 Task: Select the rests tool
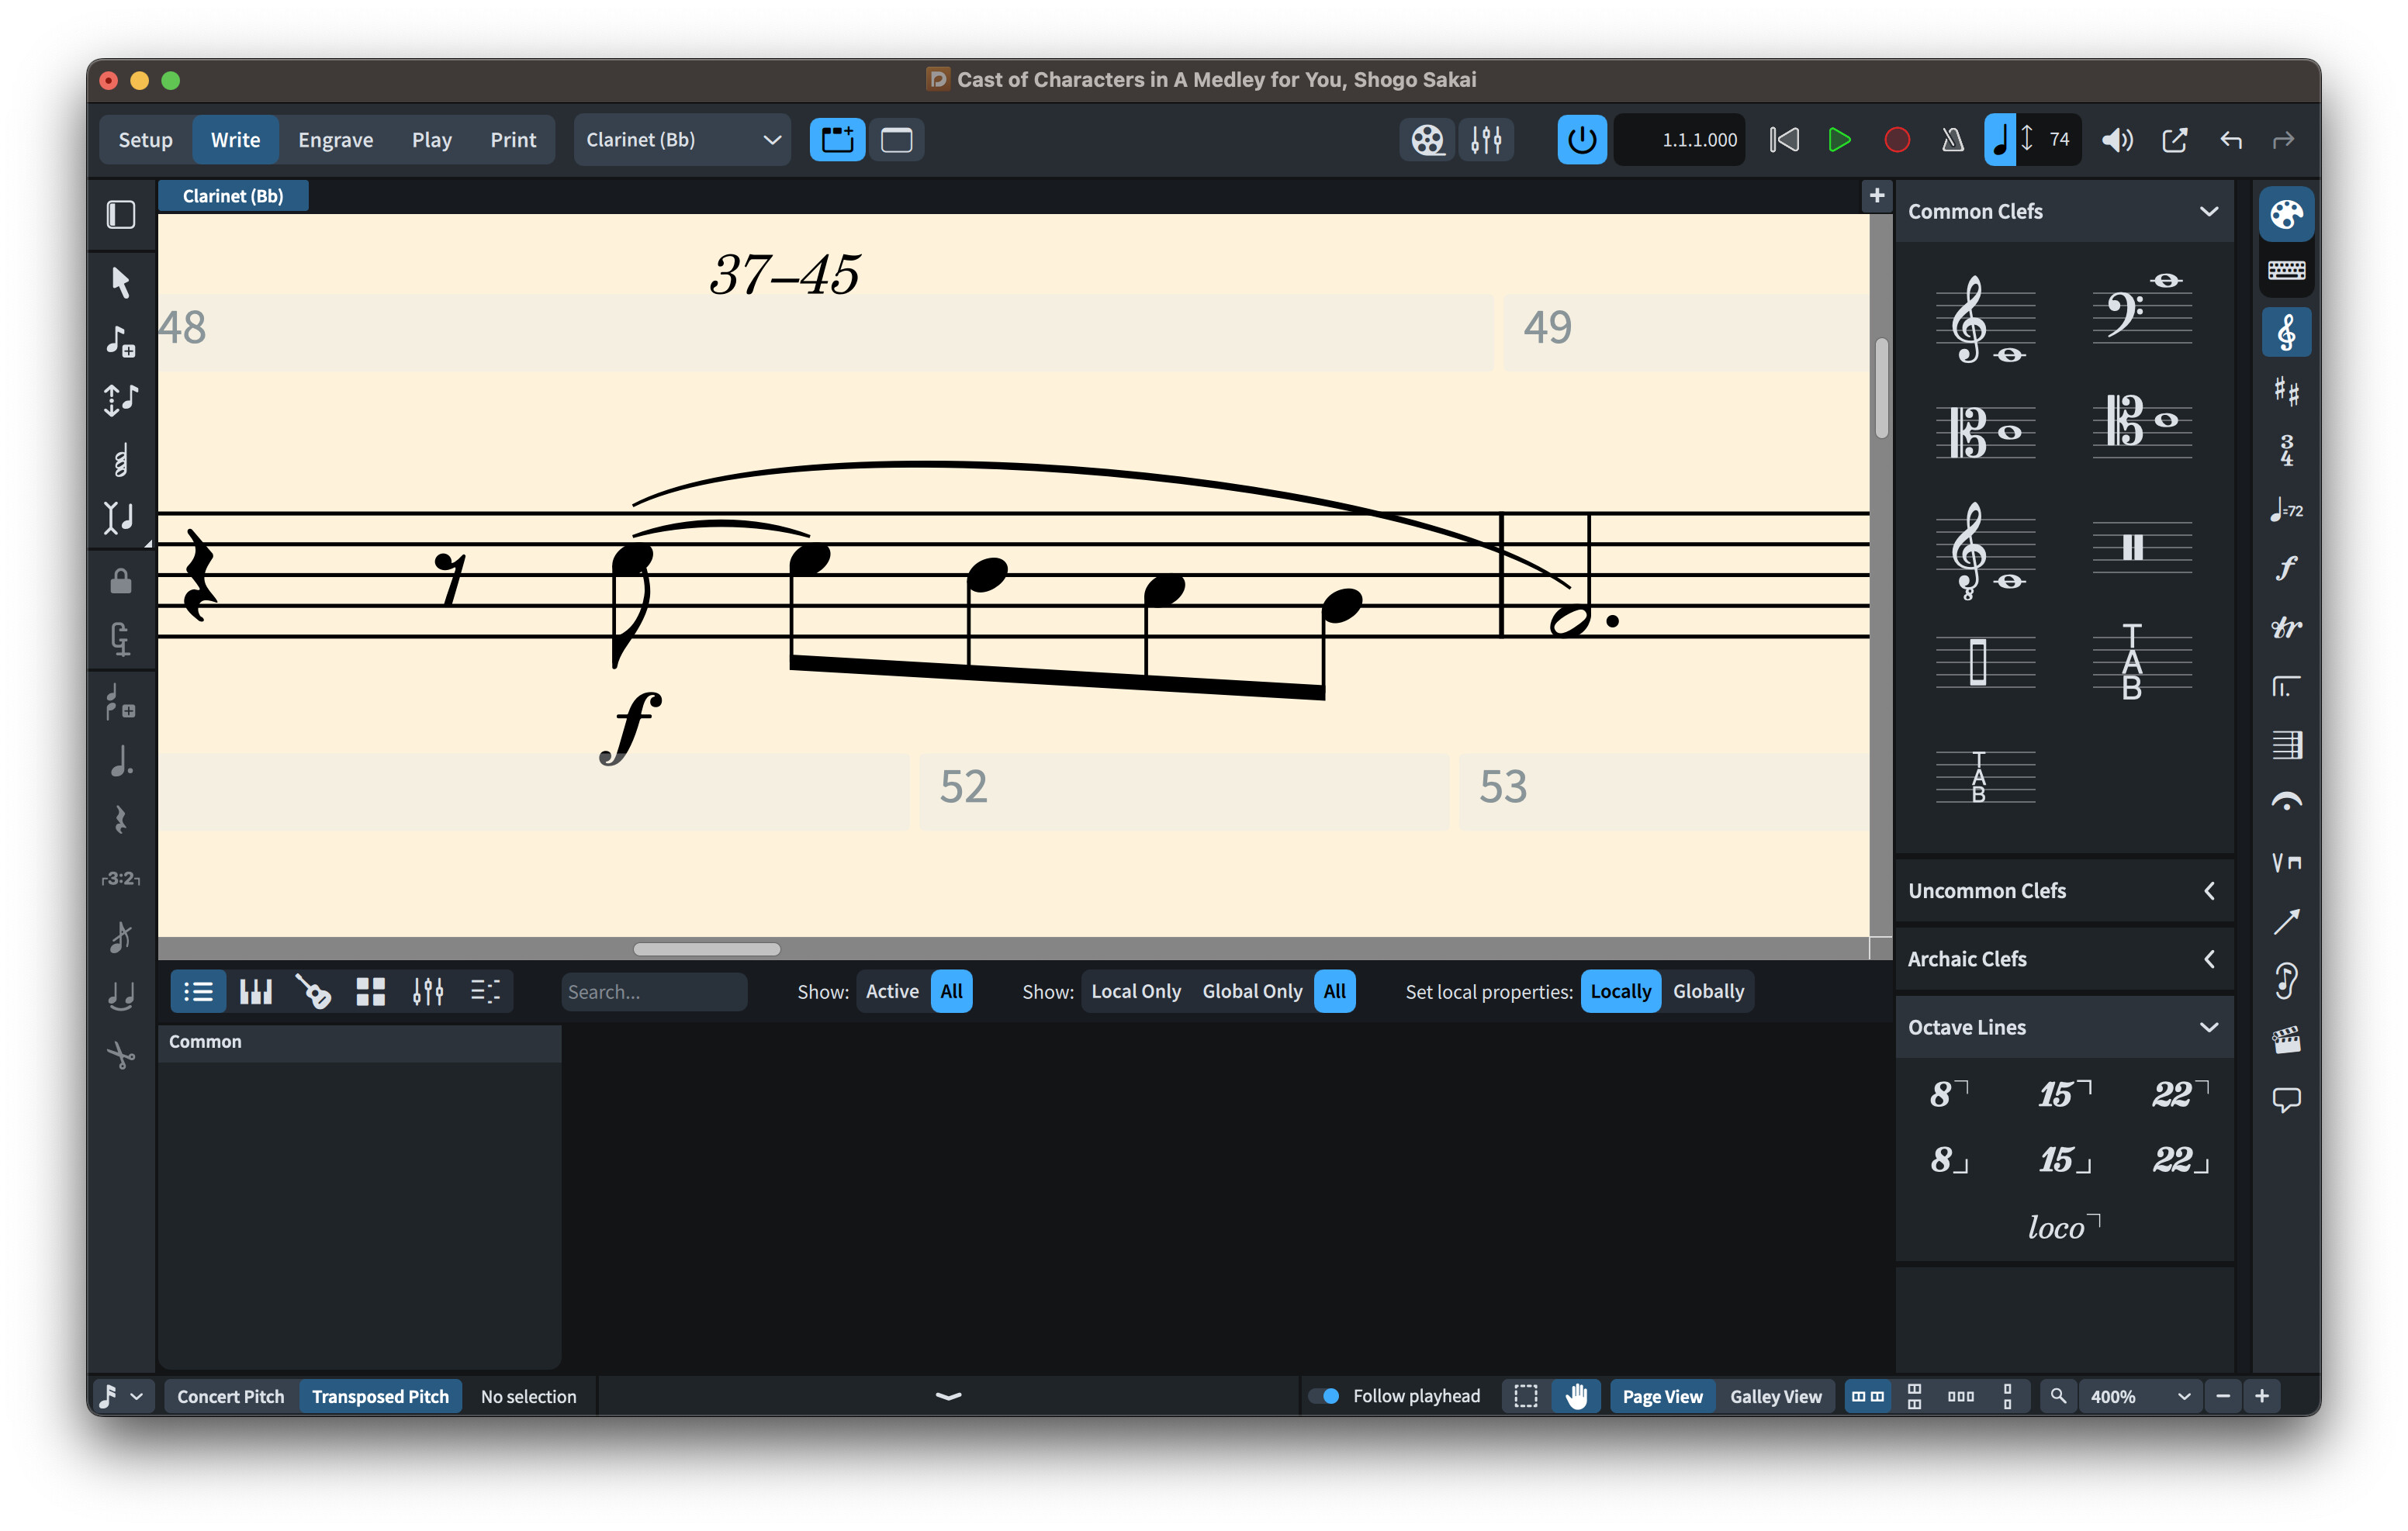coord(121,820)
